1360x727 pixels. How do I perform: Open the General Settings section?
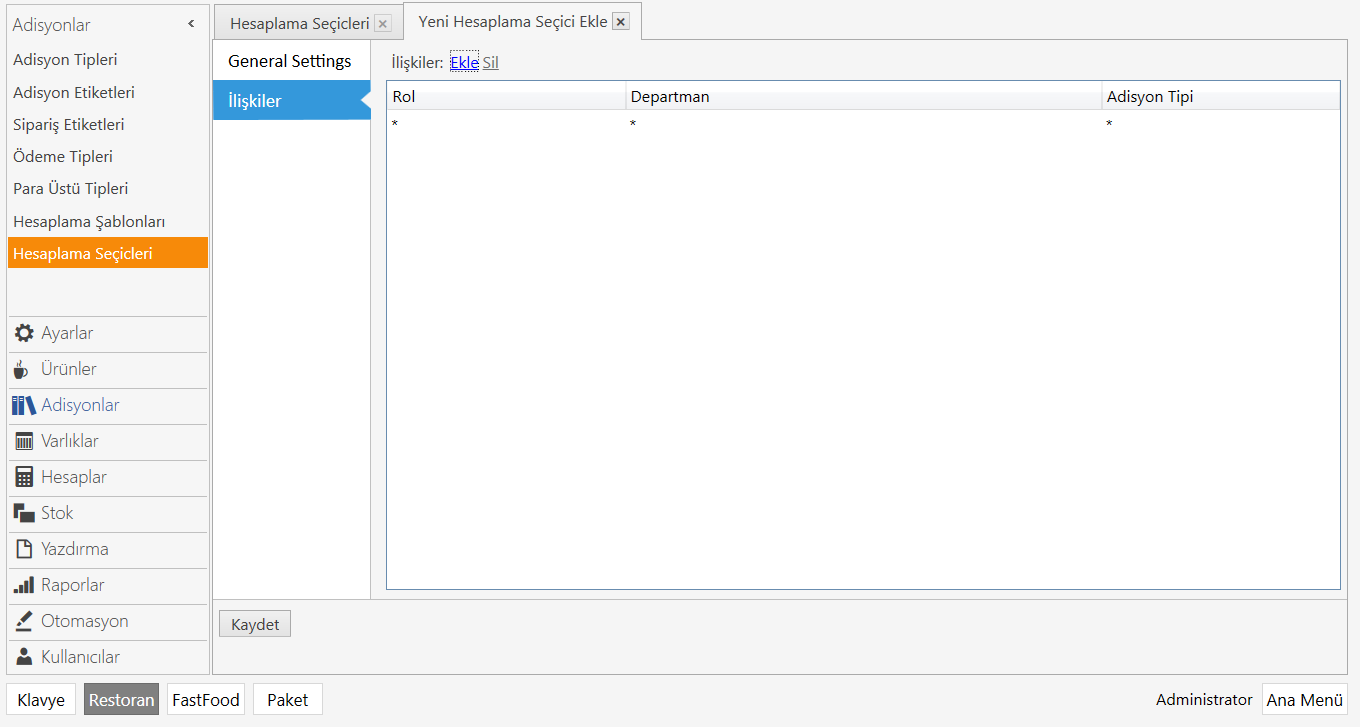pos(291,61)
